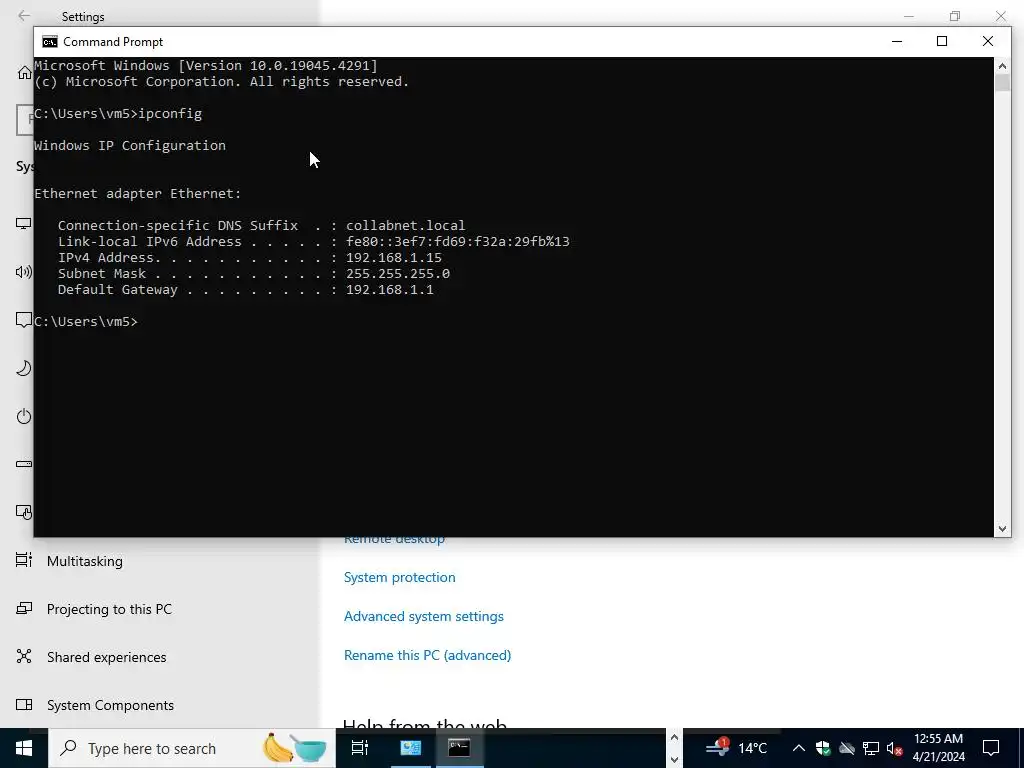Click the IPv4 address 192.168.1.15

pos(394,257)
